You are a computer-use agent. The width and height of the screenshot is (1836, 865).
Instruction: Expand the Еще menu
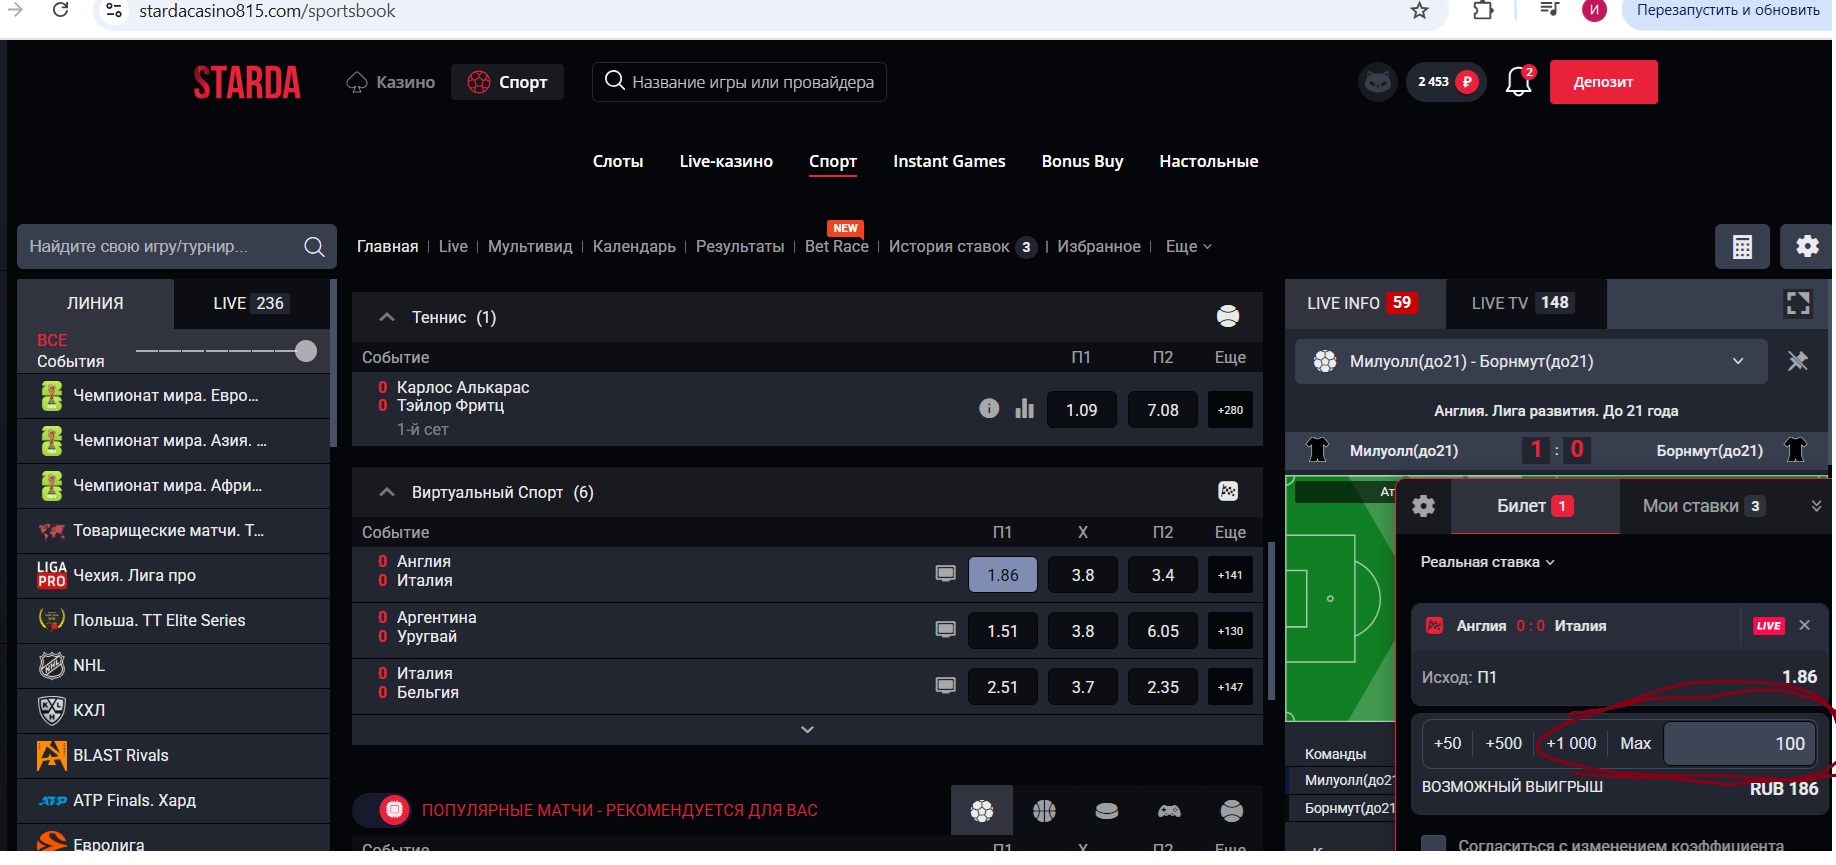coord(1188,247)
